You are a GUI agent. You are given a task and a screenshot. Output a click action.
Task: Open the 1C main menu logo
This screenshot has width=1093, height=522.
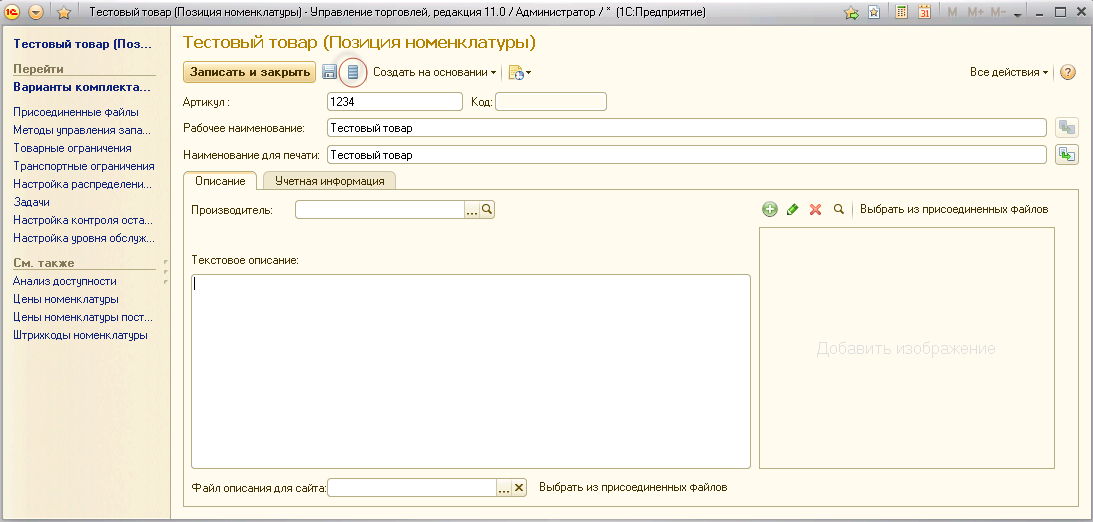13,12
